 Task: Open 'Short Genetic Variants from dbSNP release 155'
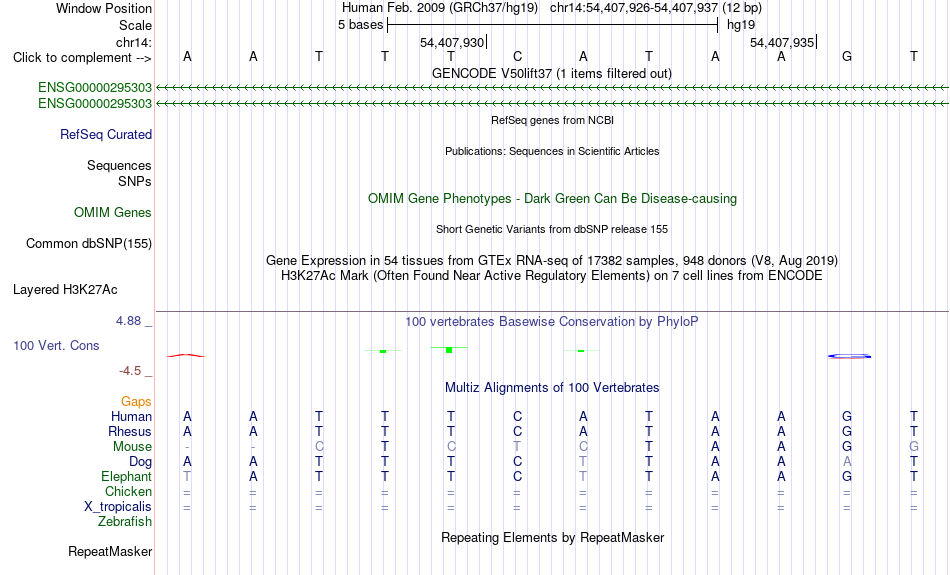click(x=552, y=229)
